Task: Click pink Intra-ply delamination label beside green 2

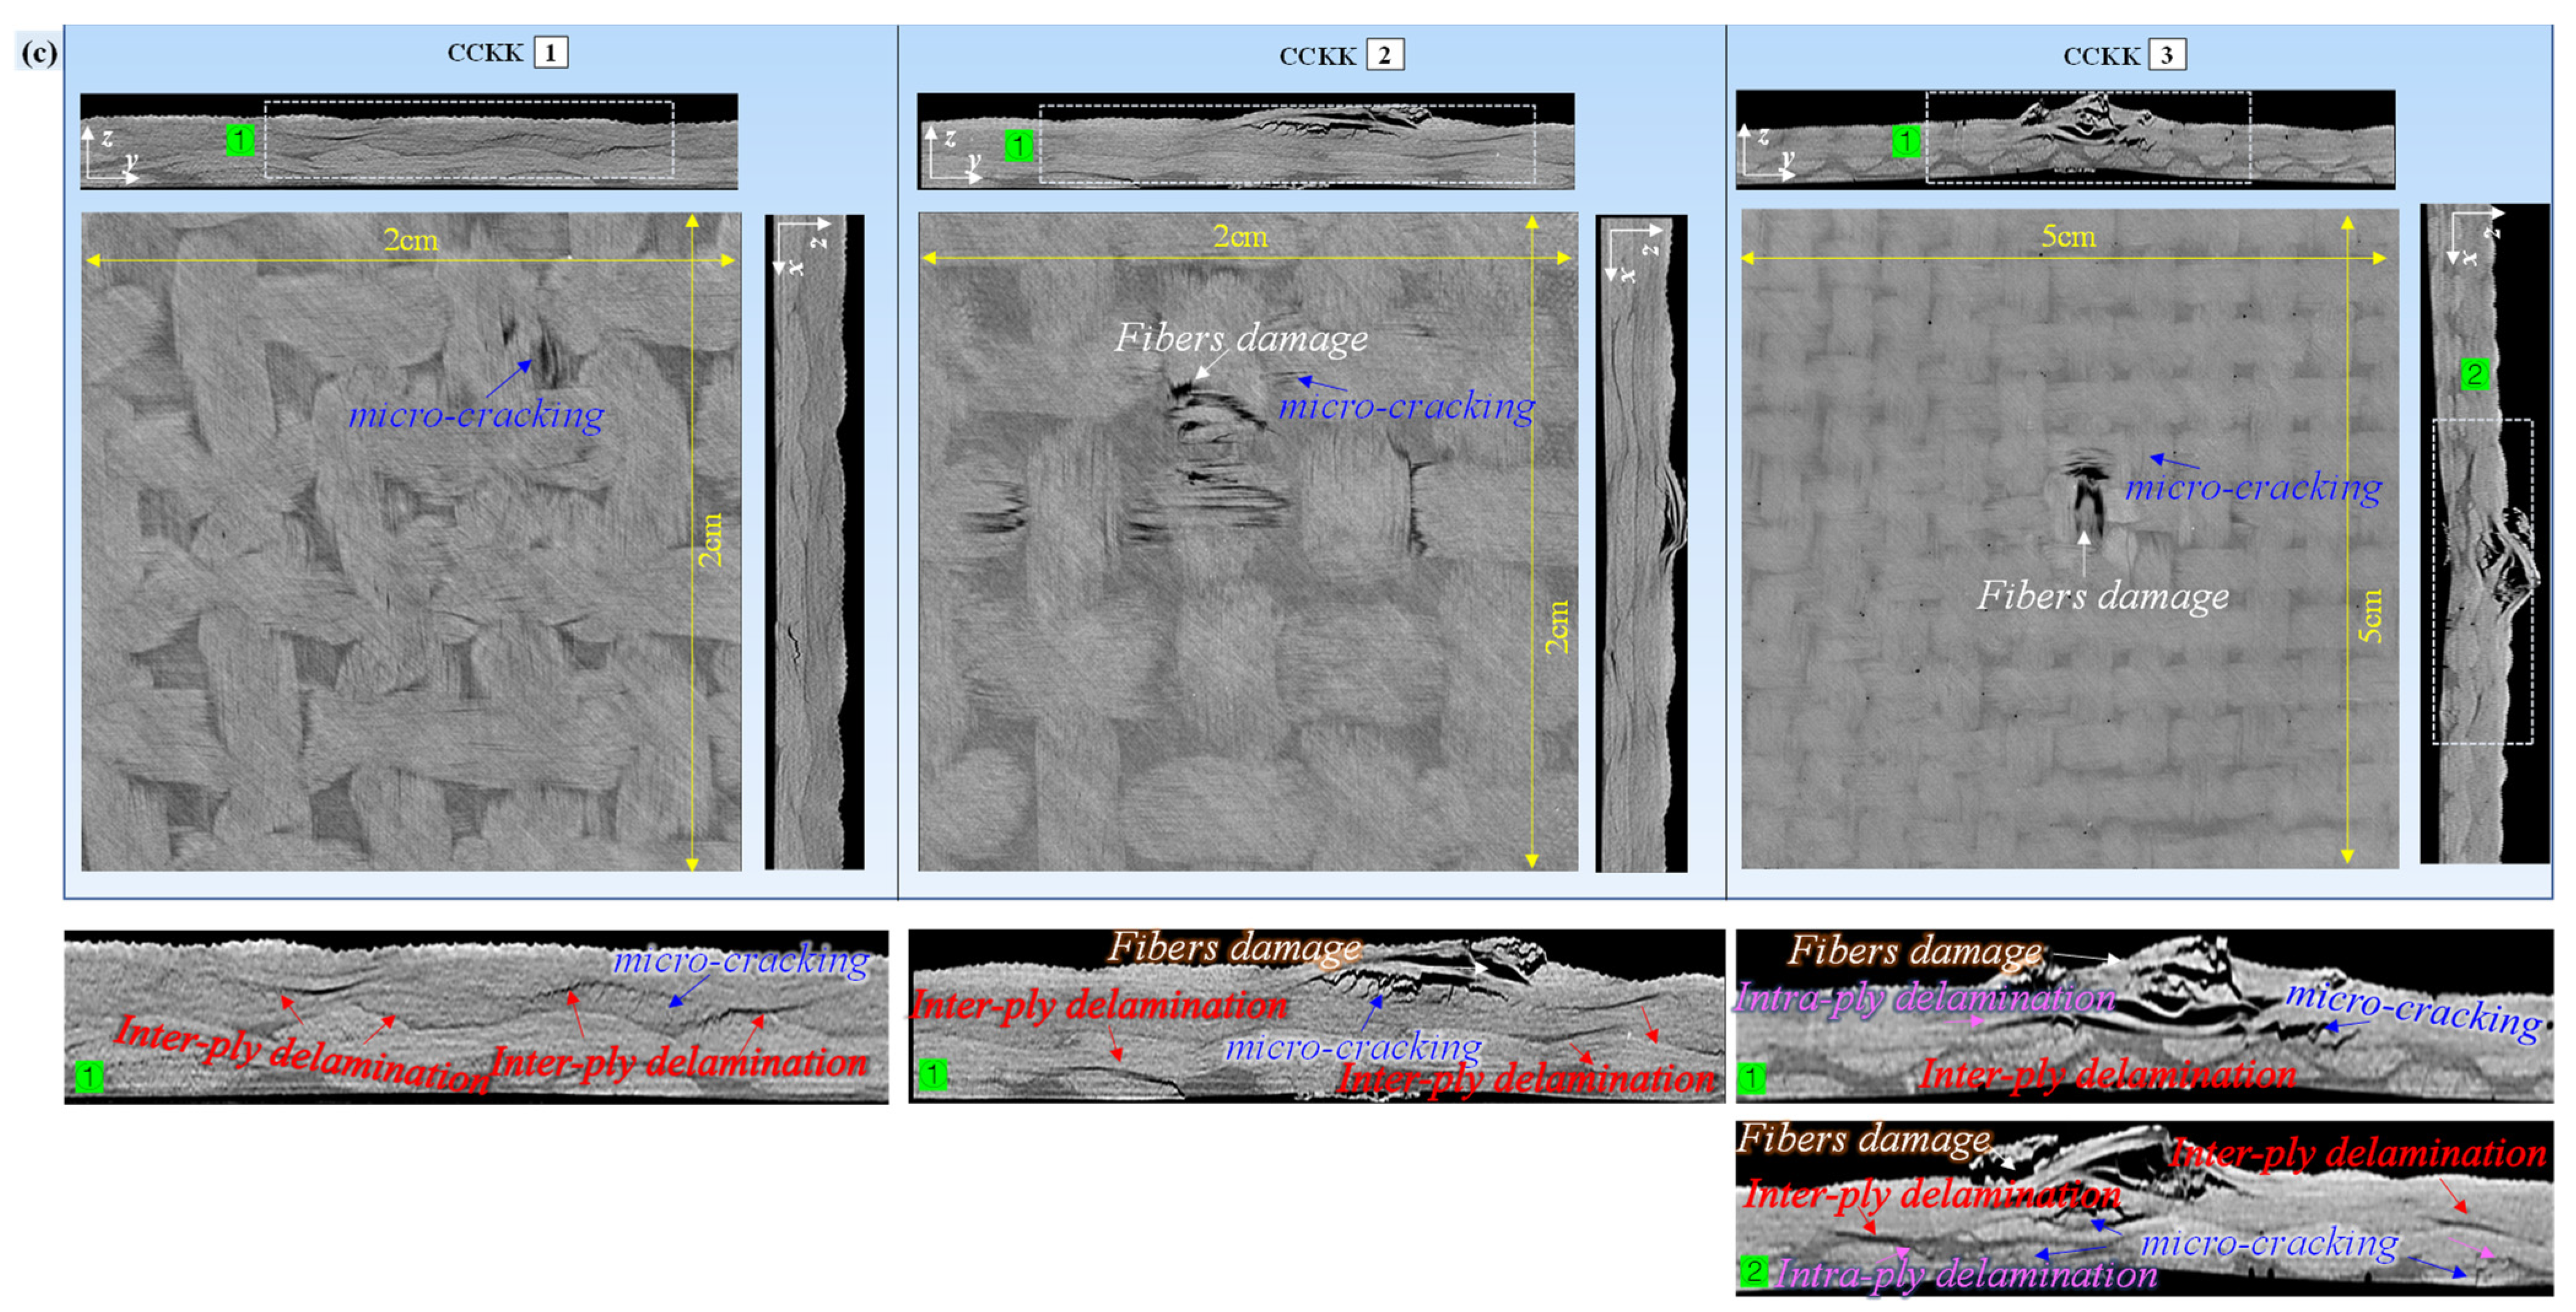Action: tap(1966, 1275)
